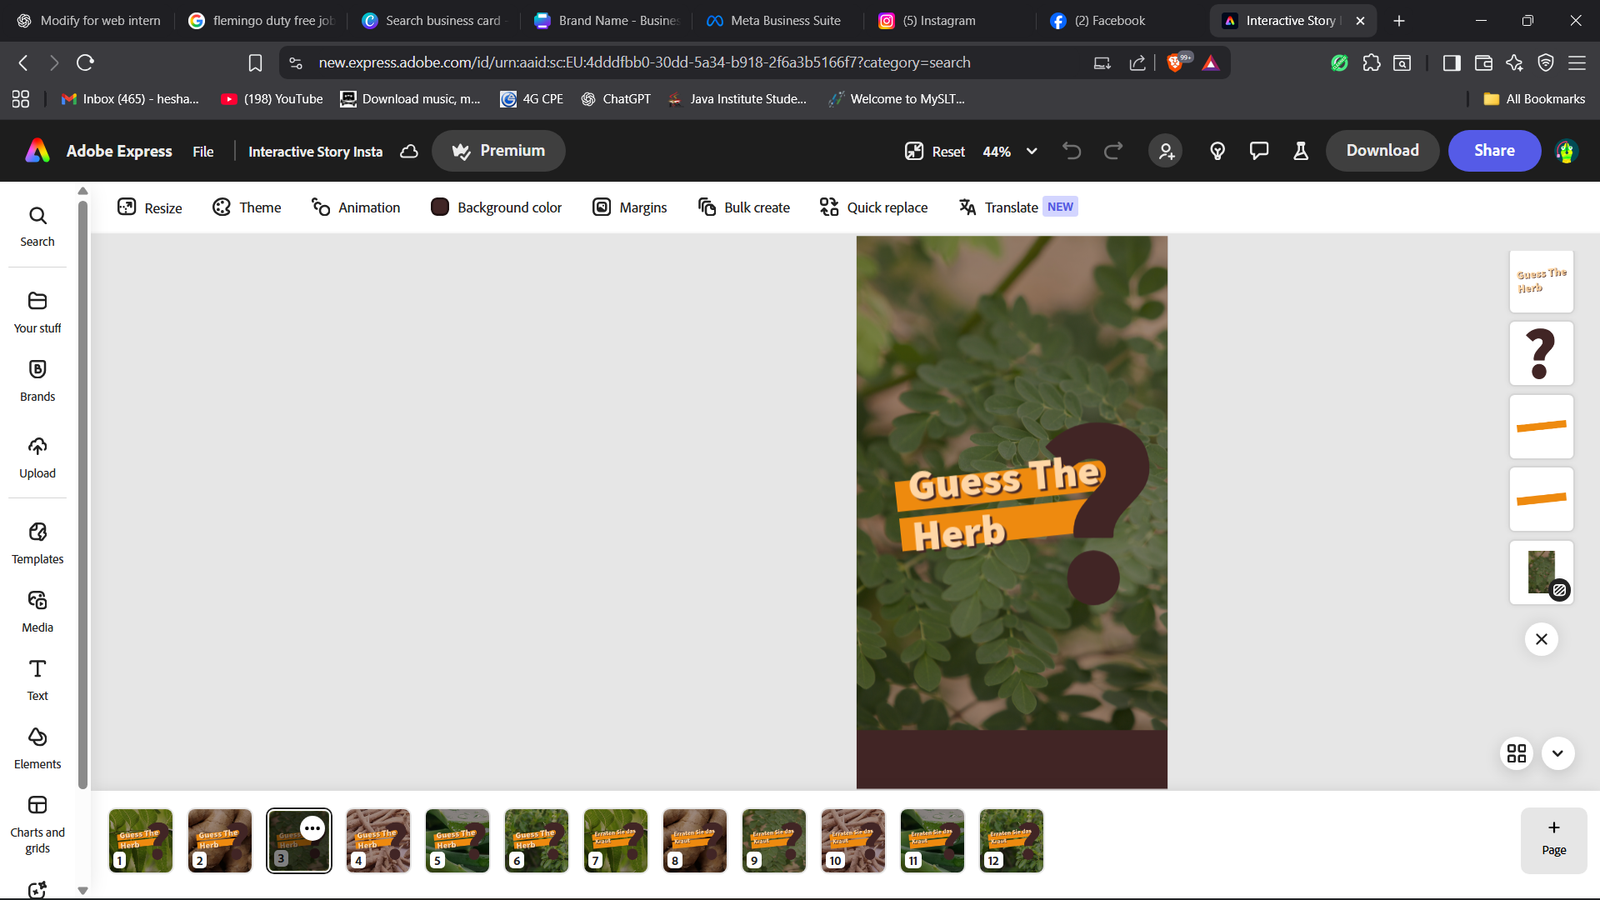This screenshot has height=900, width=1600.
Task: Click the Download button
Action: (x=1382, y=151)
